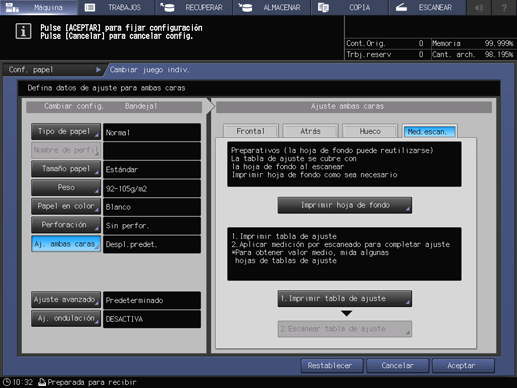Click 1. Imprimir tabla de ajuste

coord(345,298)
